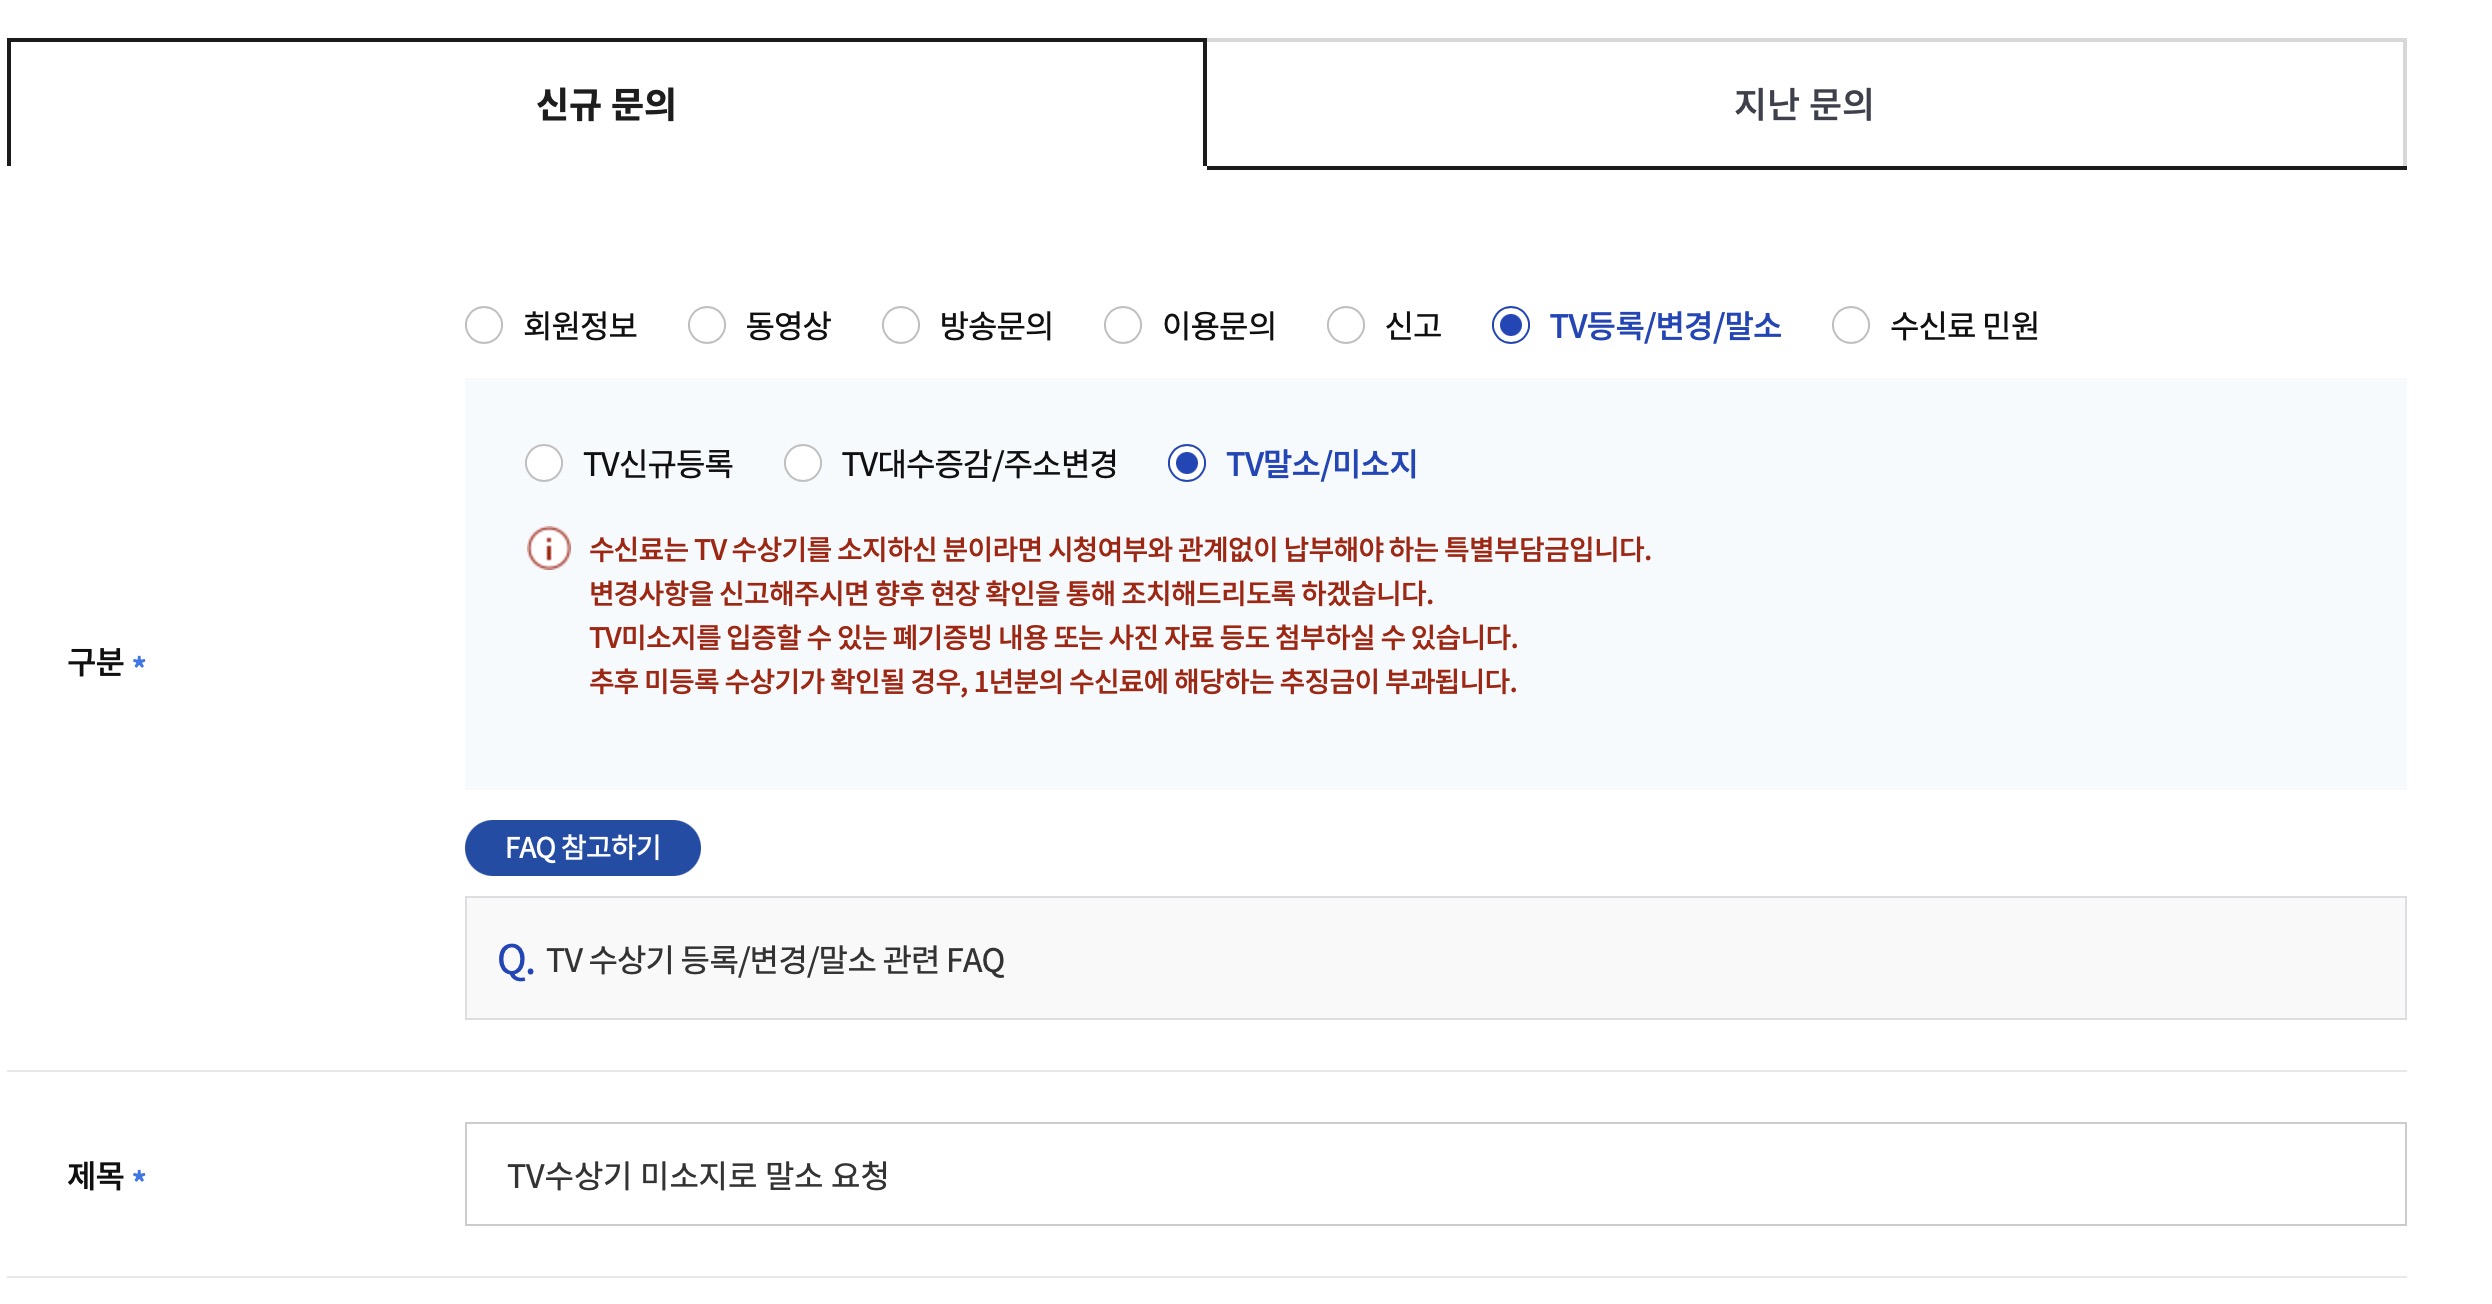Pick the 이용문의 radio option

point(1123,325)
